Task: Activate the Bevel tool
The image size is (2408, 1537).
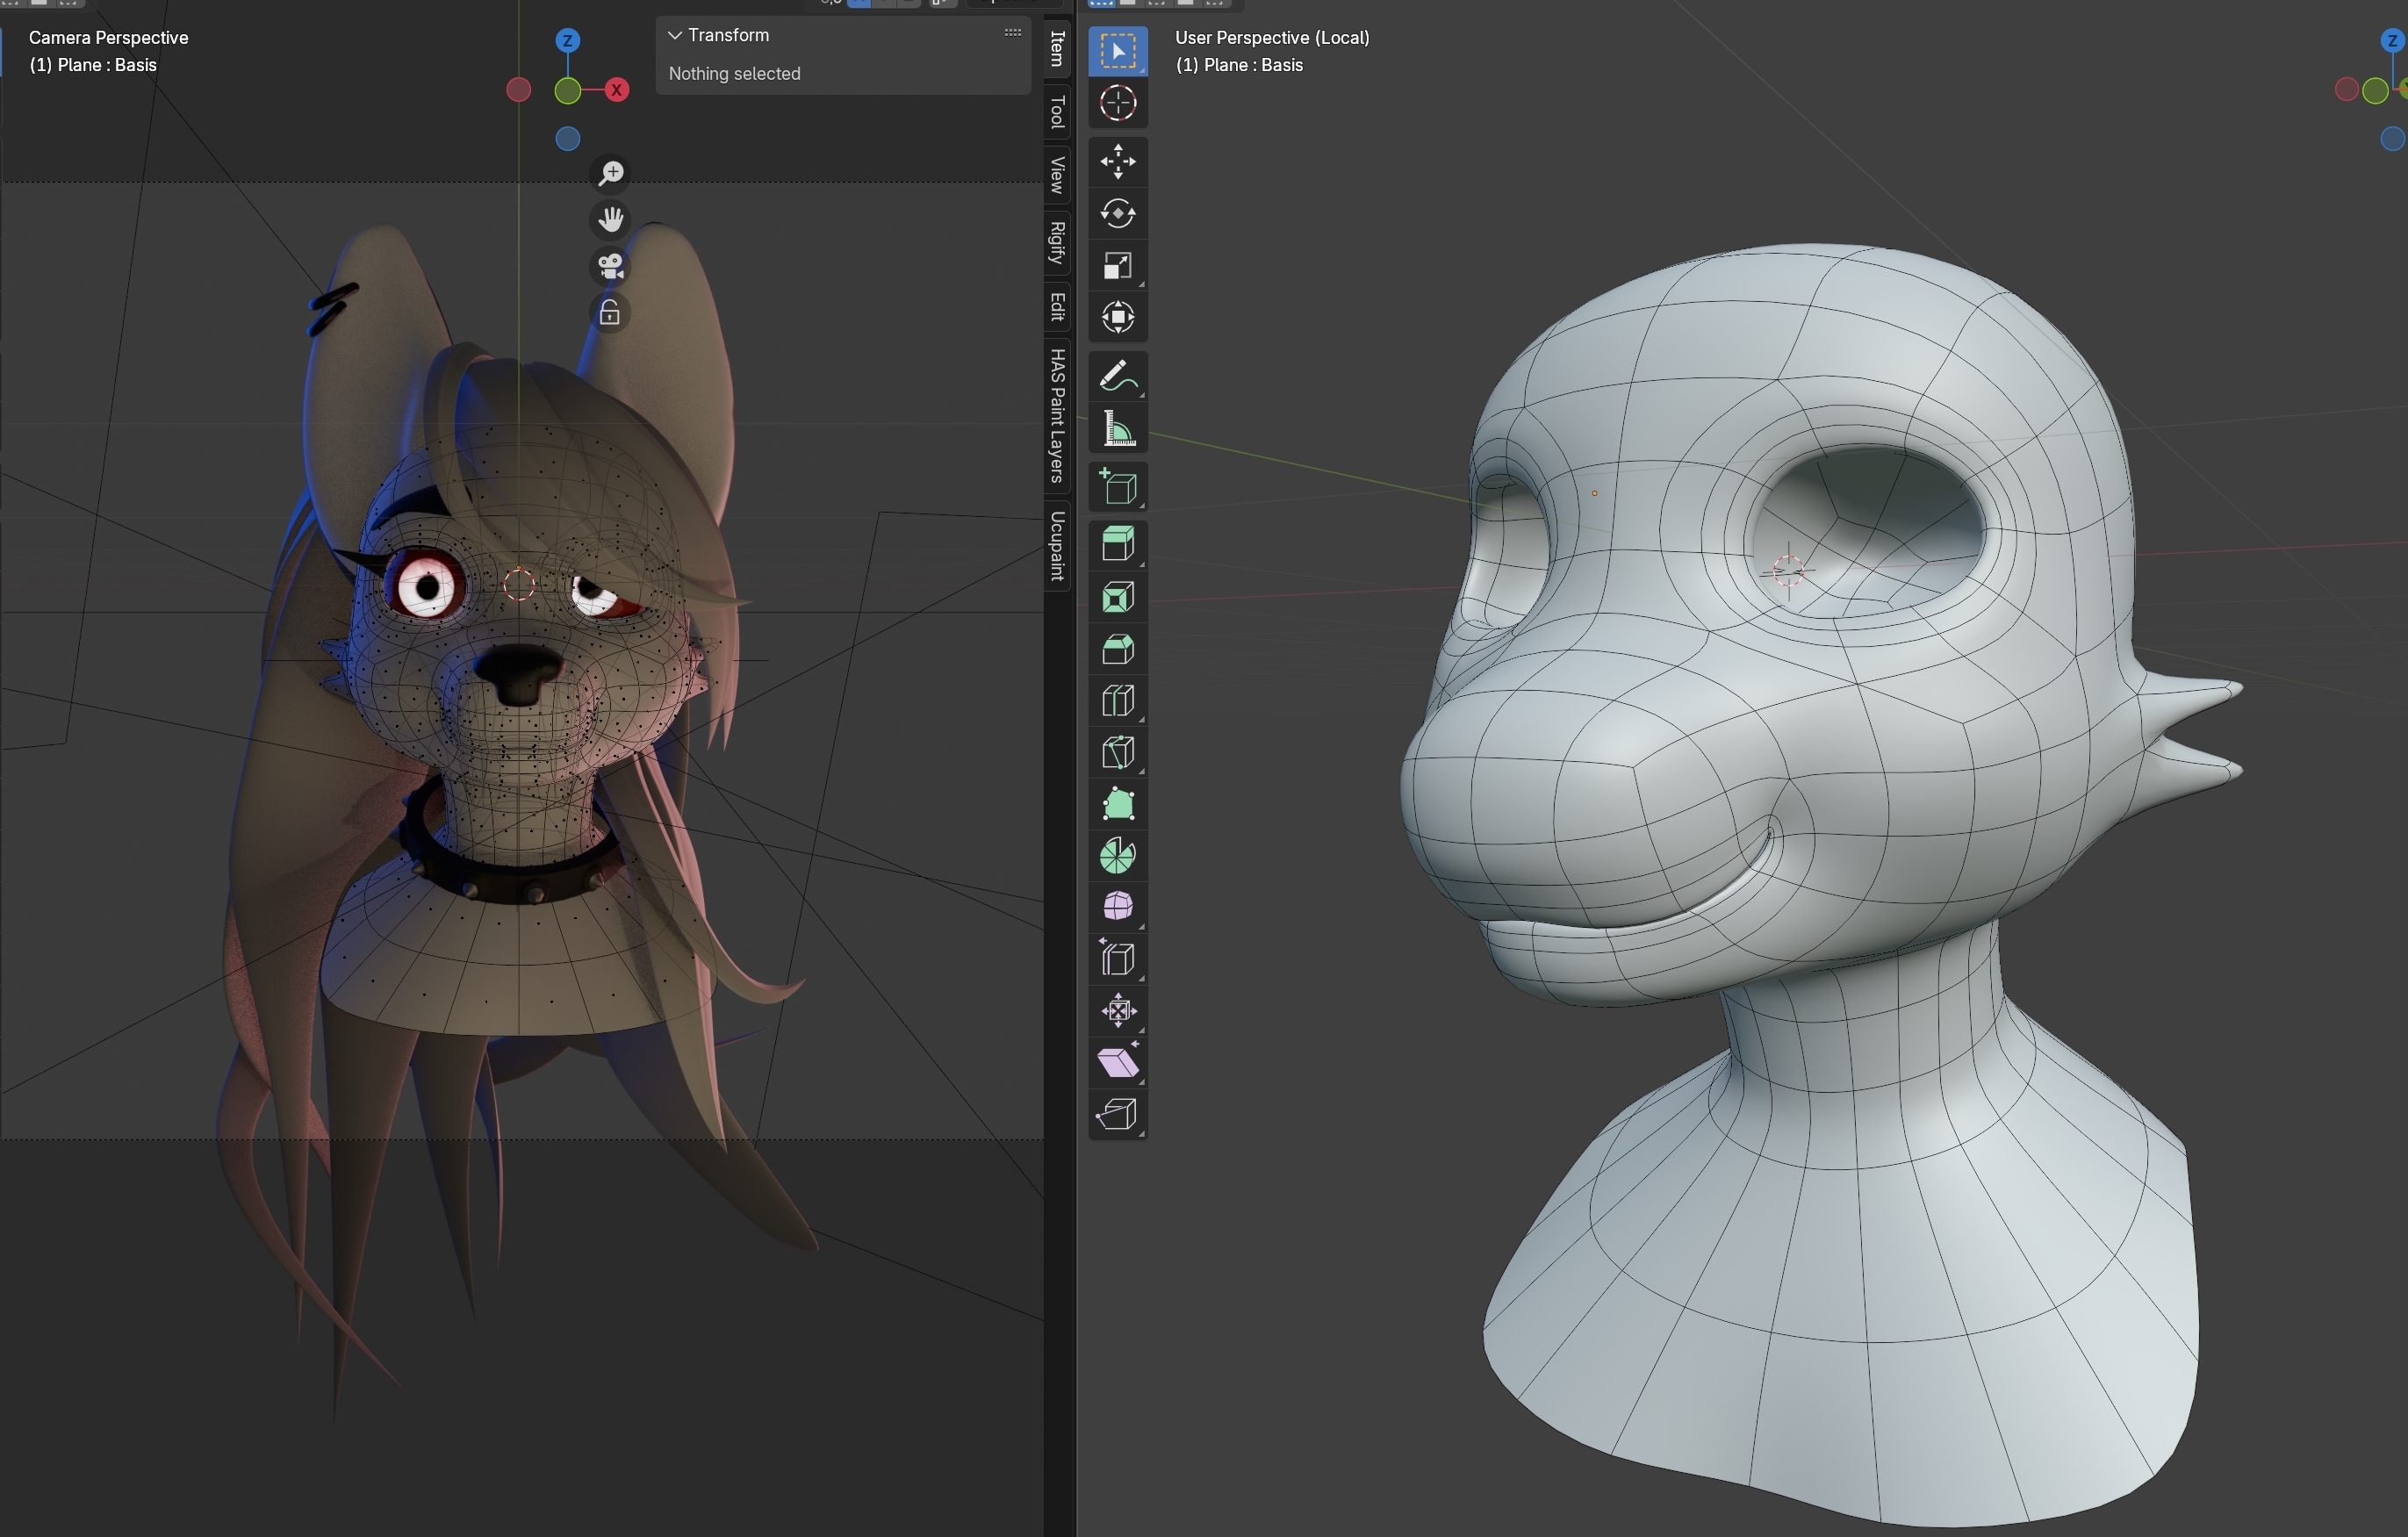Action: click(1117, 649)
